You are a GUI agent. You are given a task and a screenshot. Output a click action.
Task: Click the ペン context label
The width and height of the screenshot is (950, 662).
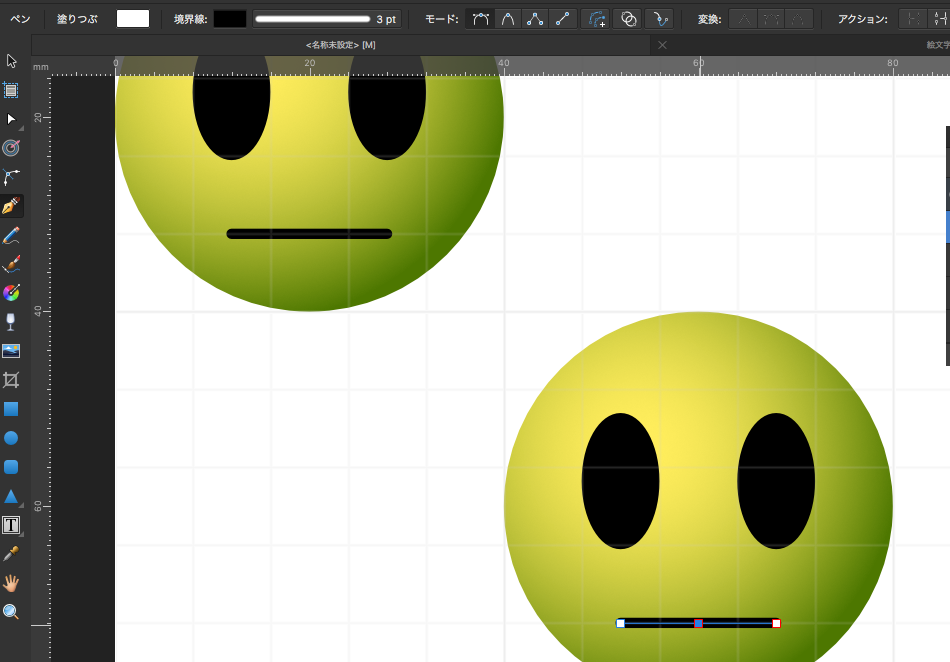(20, 19)
